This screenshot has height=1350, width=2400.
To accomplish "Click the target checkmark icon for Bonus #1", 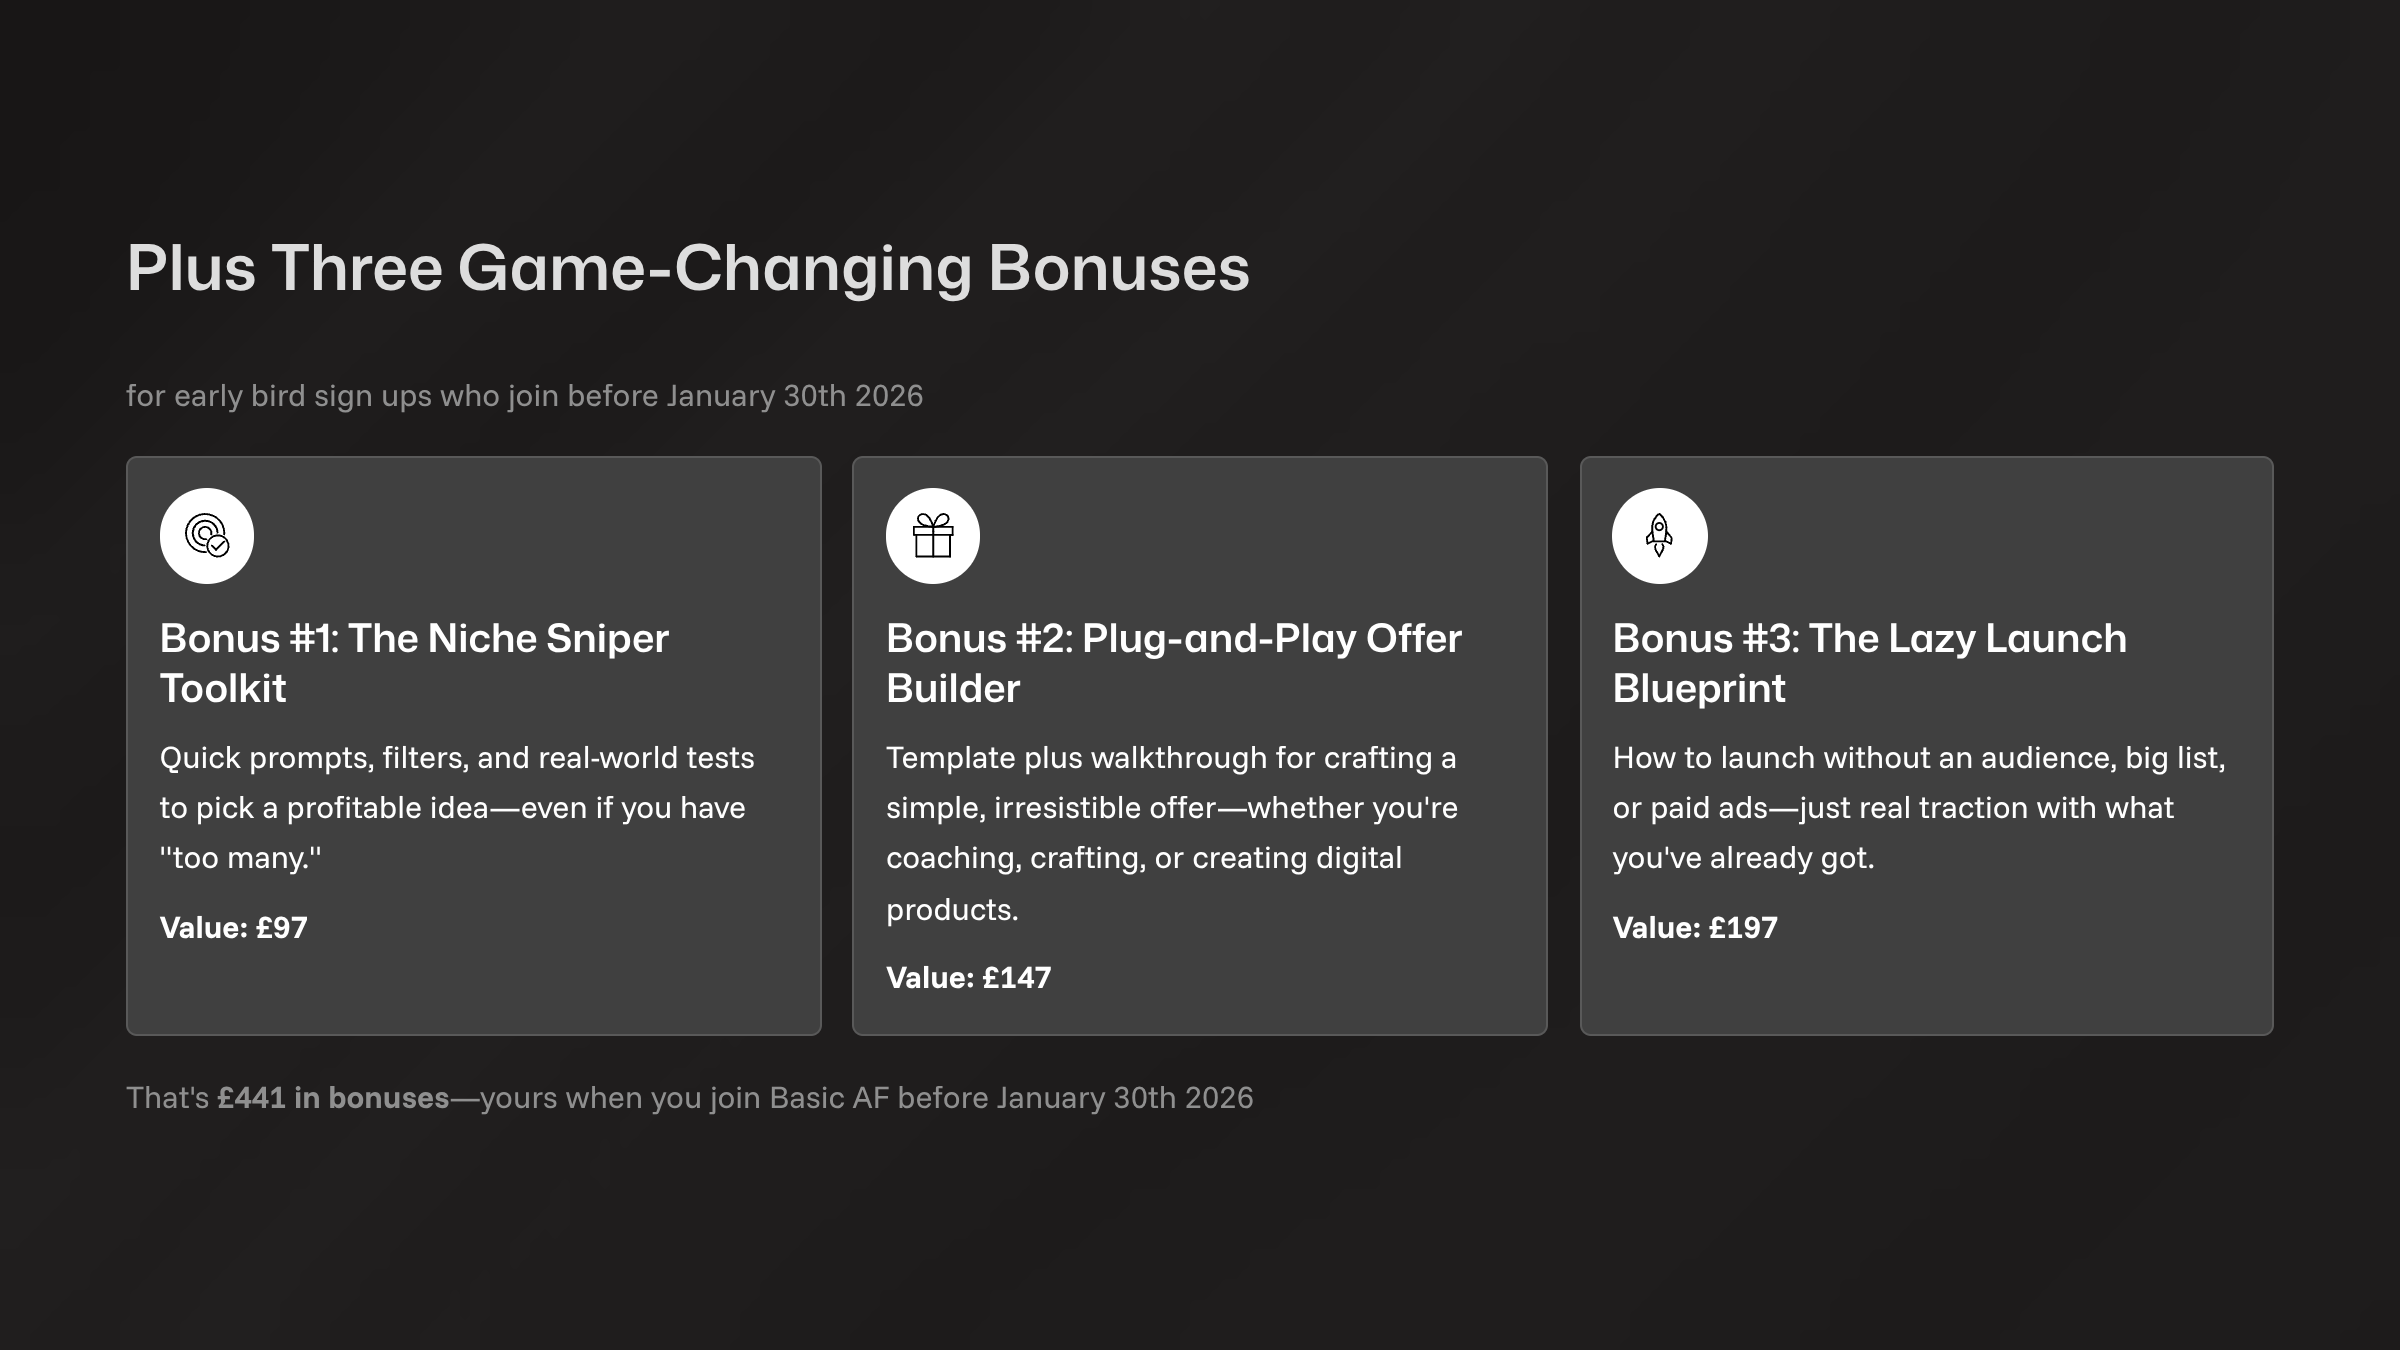I will point(207,536).
